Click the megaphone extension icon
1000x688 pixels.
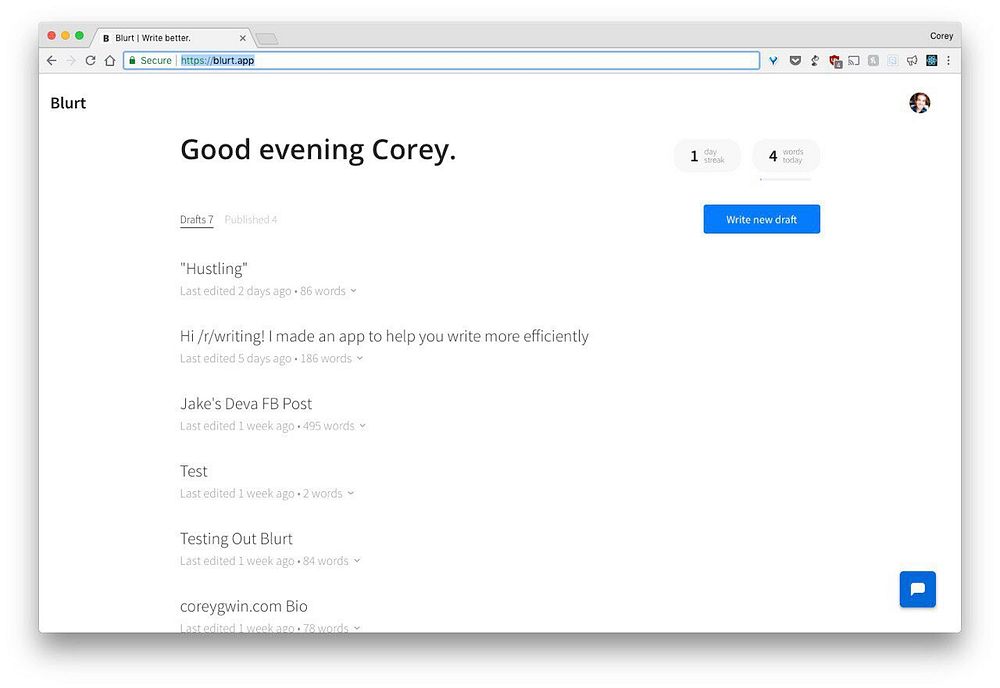click(x=912, y=61)
